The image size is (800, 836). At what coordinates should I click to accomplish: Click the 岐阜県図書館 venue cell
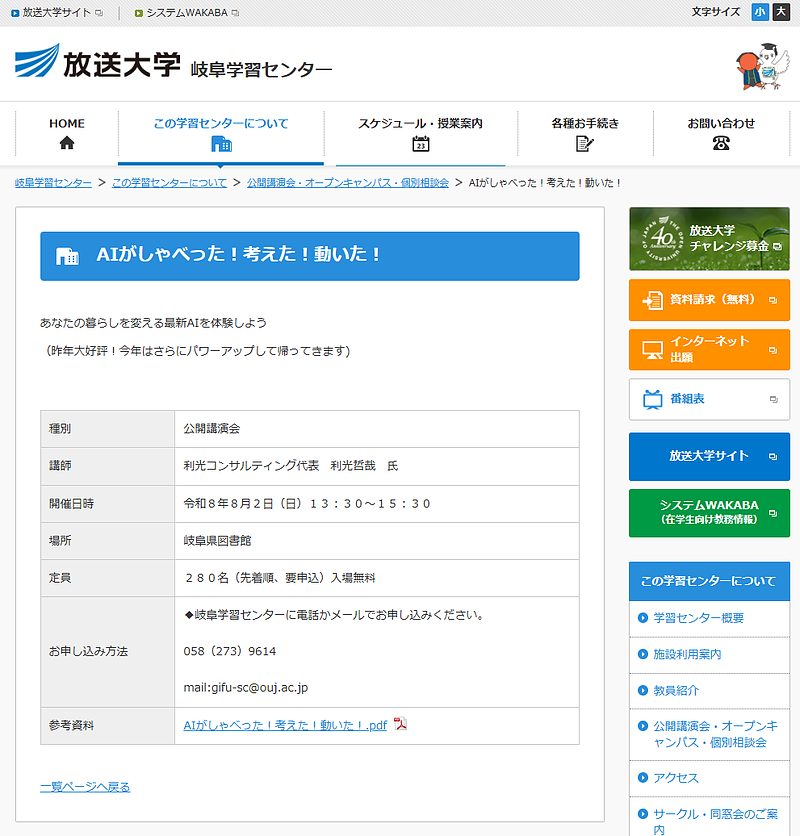(x=377, y=541)
